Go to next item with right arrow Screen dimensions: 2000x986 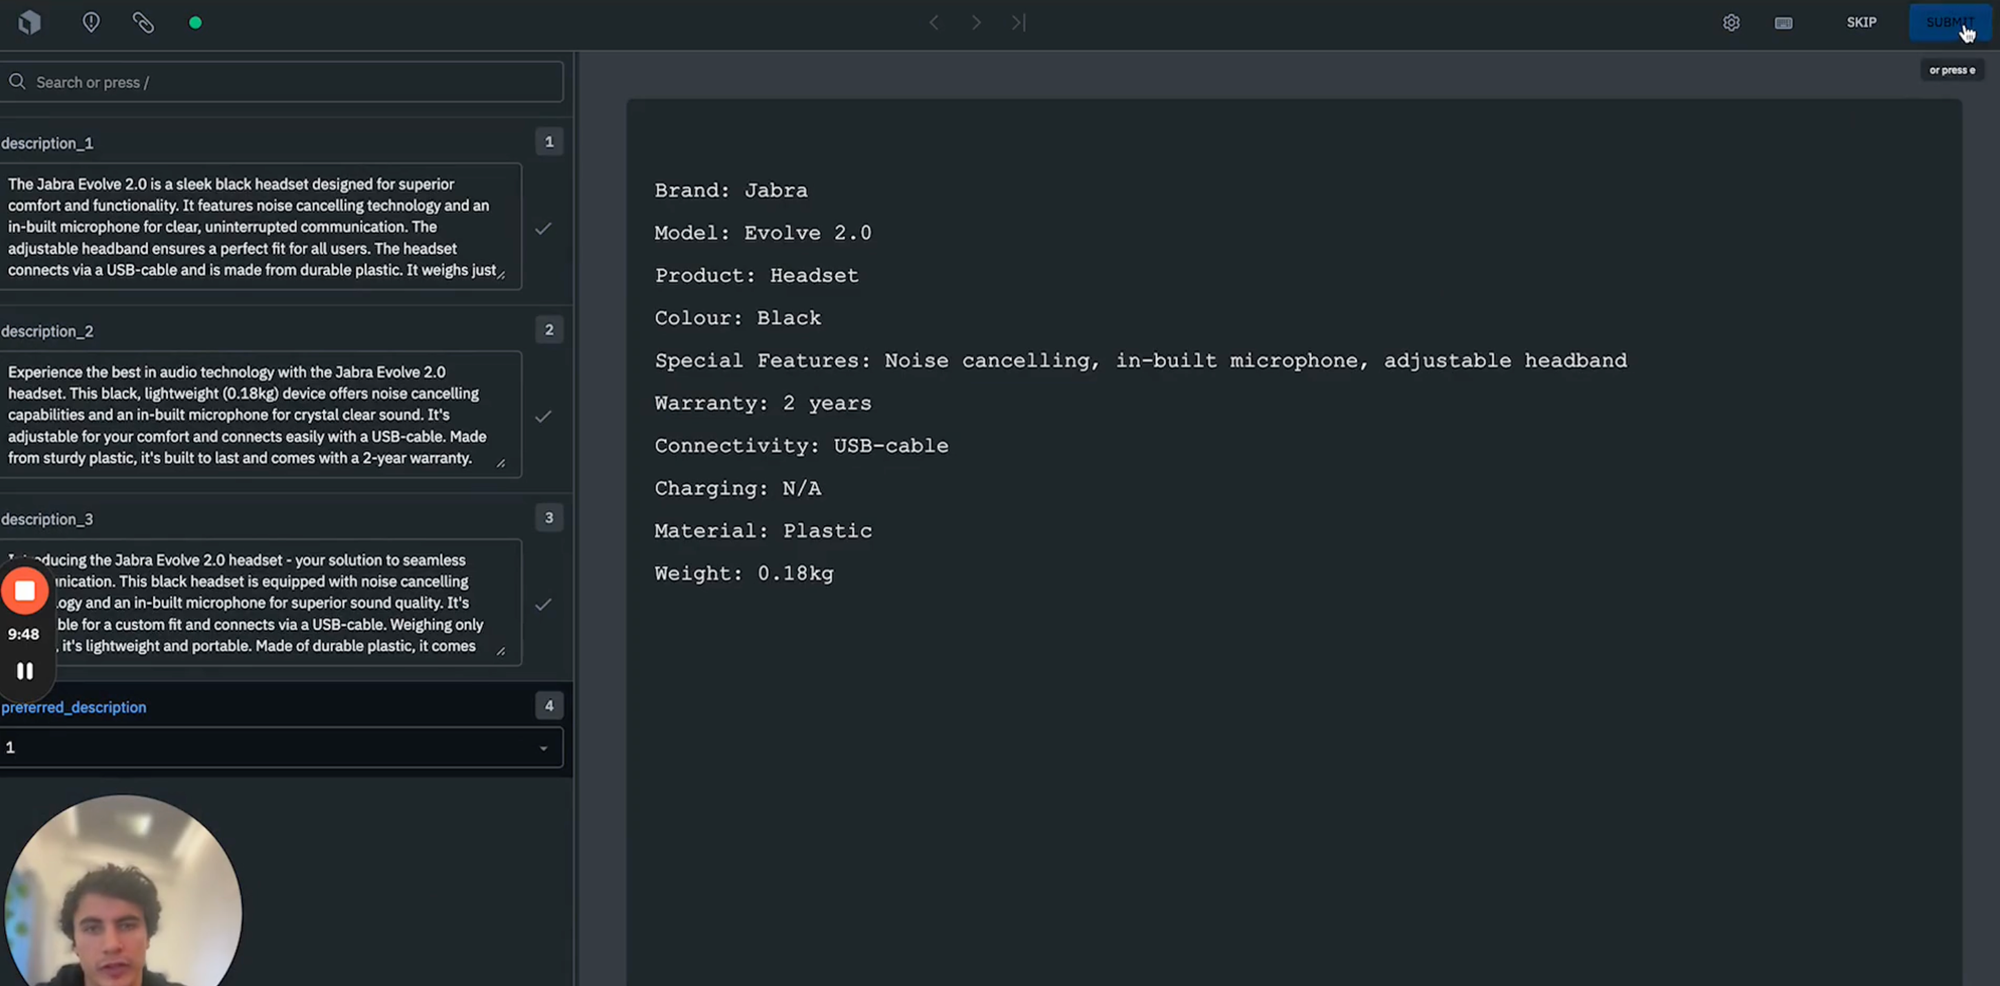tap(976, 22)
